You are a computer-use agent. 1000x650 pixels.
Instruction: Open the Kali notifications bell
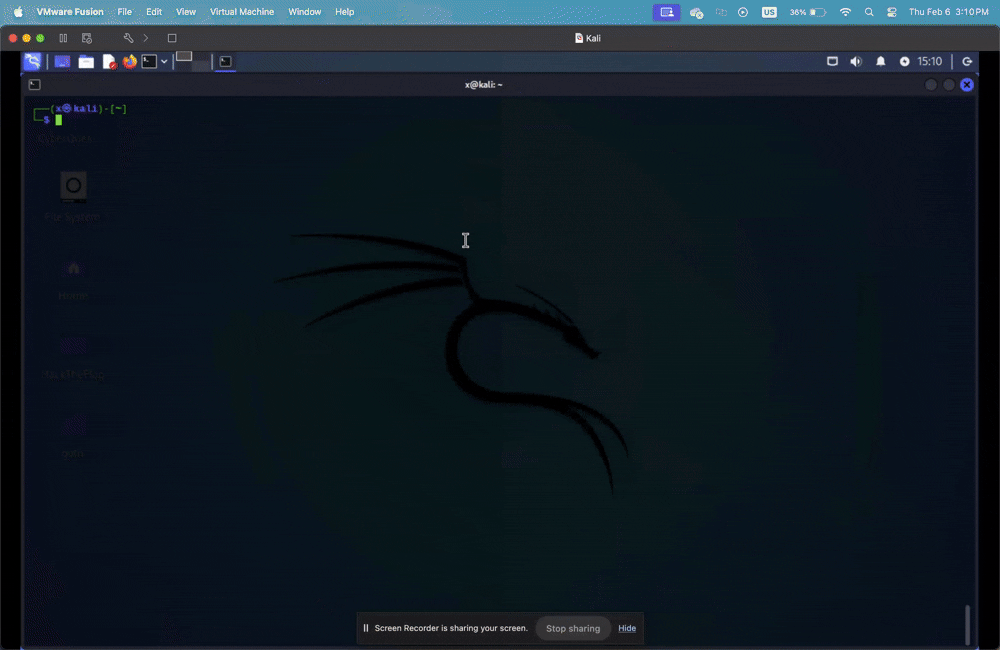880,61
